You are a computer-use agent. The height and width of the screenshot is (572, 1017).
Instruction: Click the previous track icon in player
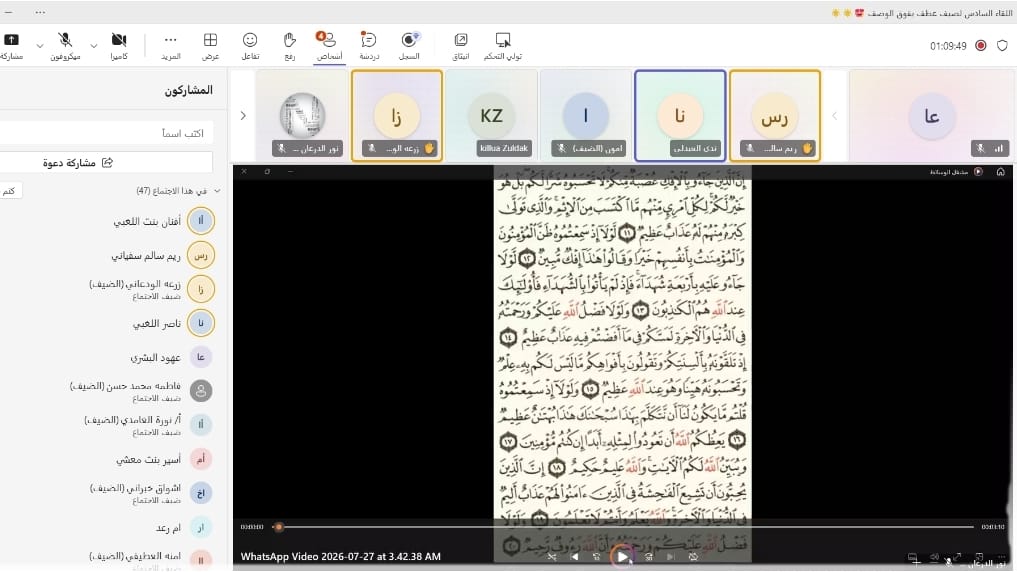click(575, 556)
